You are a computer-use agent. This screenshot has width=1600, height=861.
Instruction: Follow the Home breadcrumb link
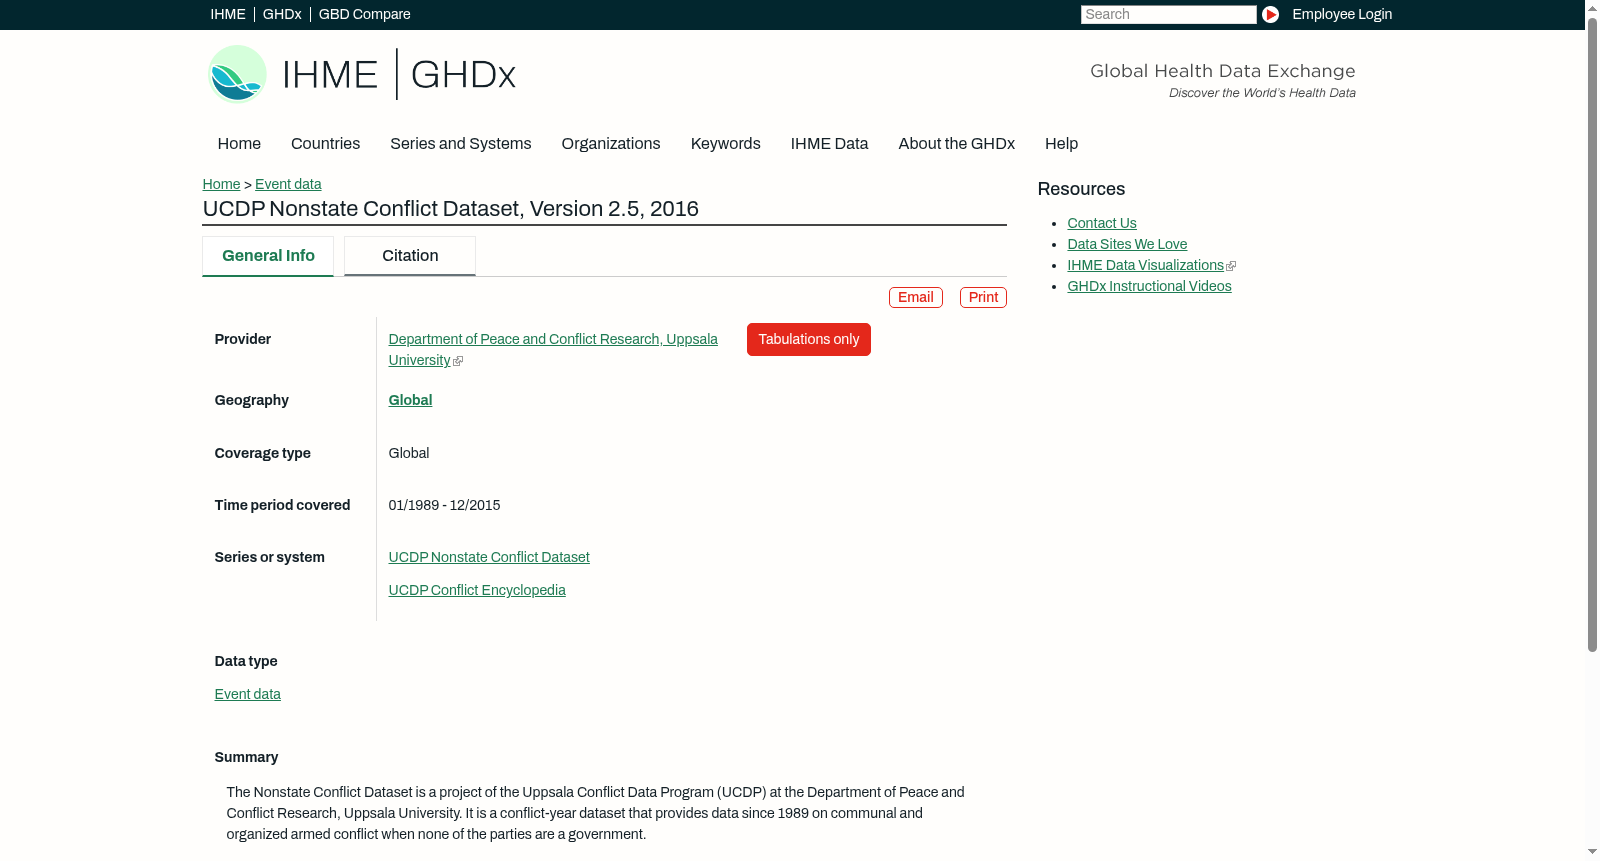(x=221, y=184)
